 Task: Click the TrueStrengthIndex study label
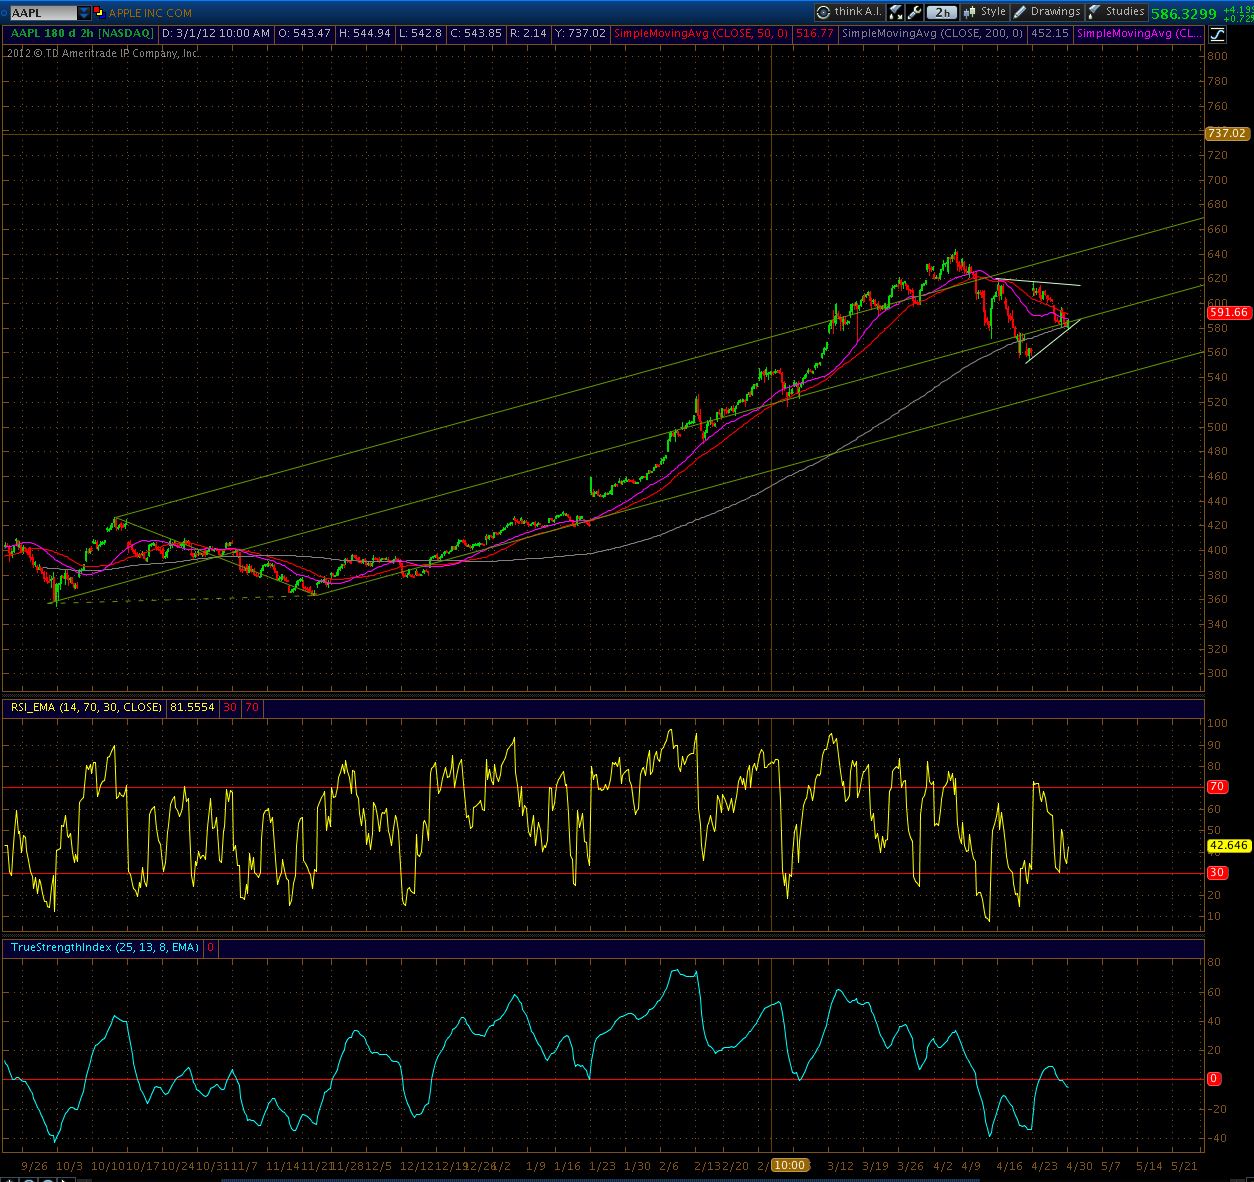105,948
